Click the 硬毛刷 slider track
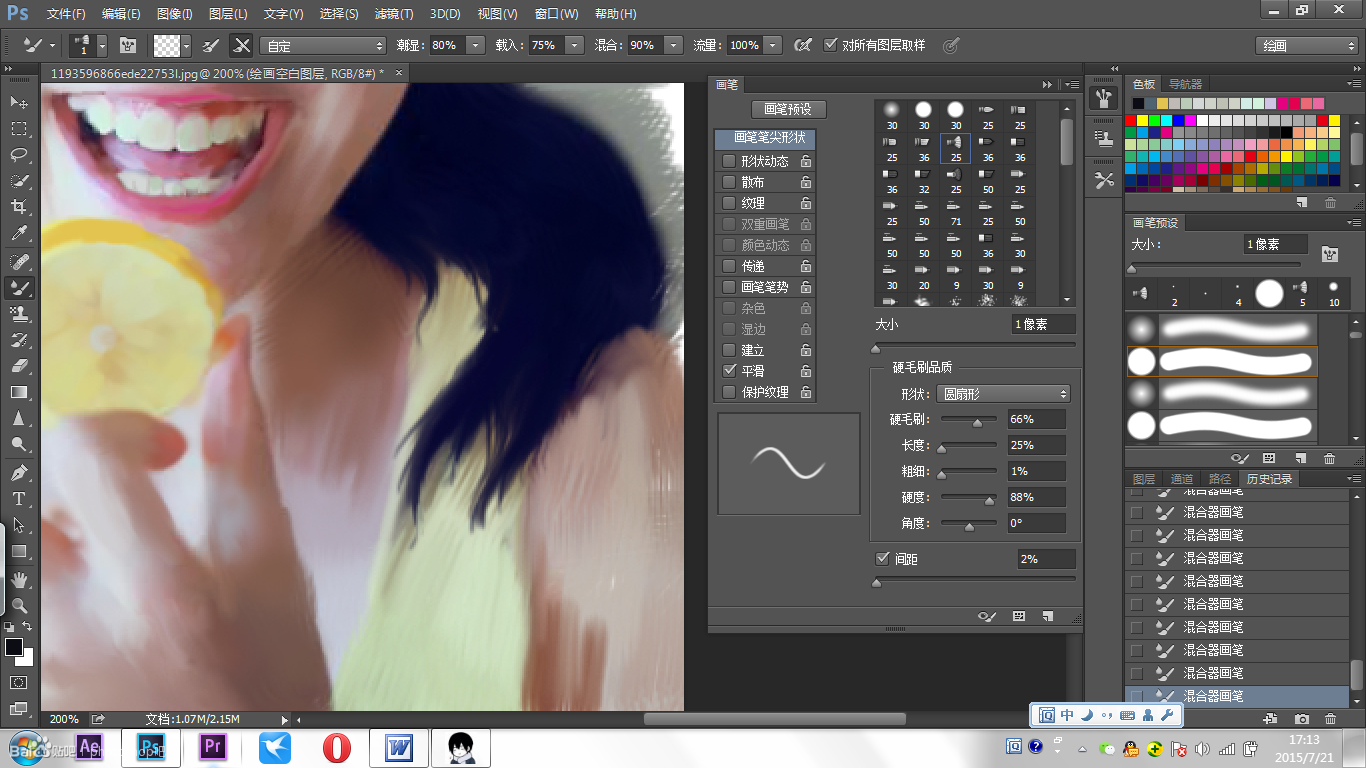The width and height of the screenshot is (1366, 768). point(968,419)
